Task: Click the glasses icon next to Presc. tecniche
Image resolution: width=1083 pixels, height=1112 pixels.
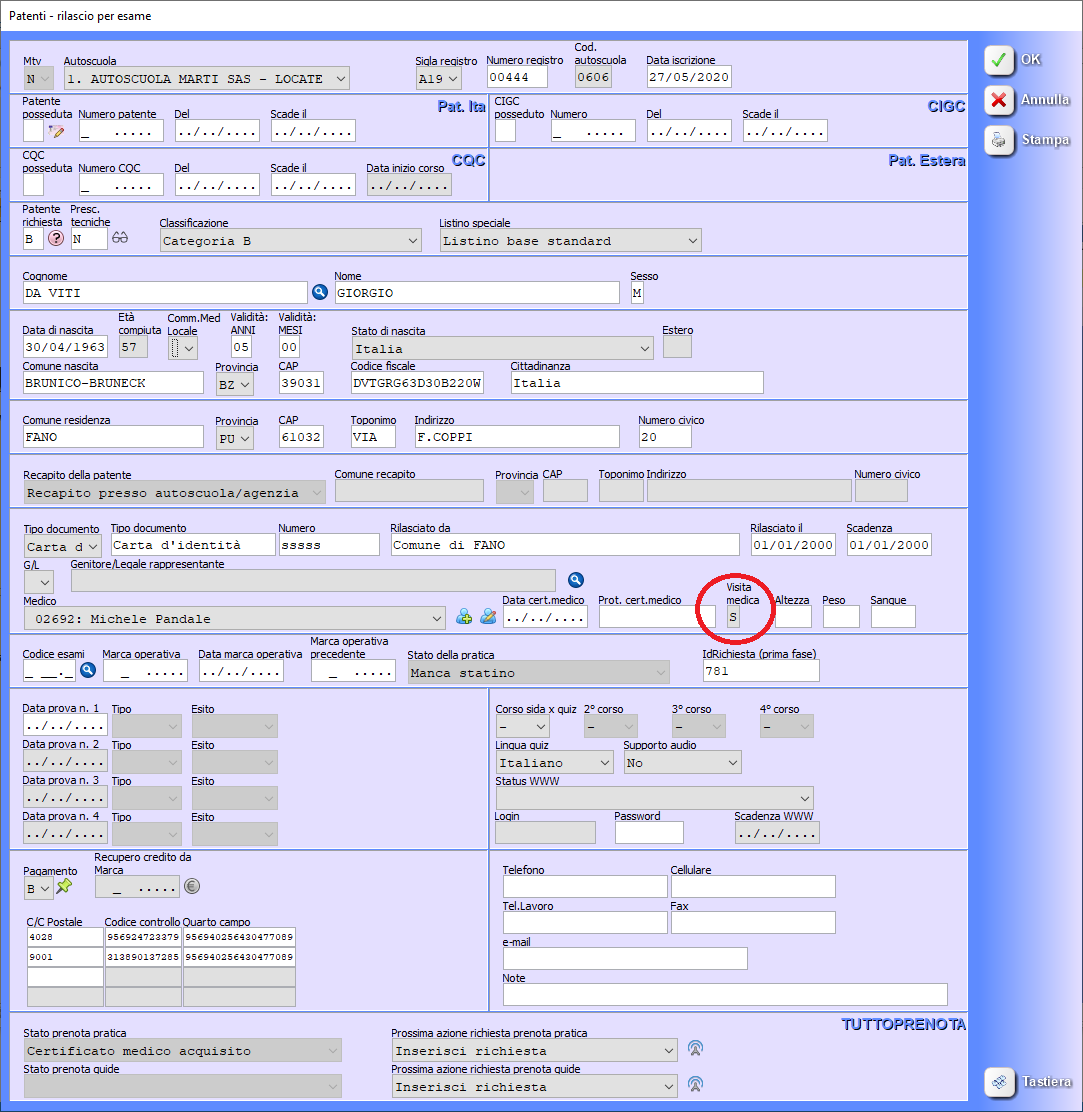Action: (x=121, y=239)
